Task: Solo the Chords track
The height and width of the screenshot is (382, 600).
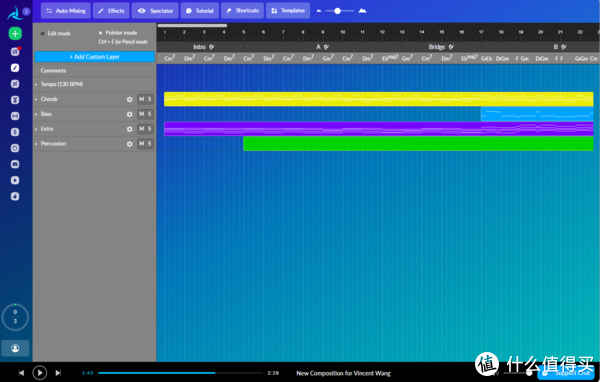Action: click(150, 99)
